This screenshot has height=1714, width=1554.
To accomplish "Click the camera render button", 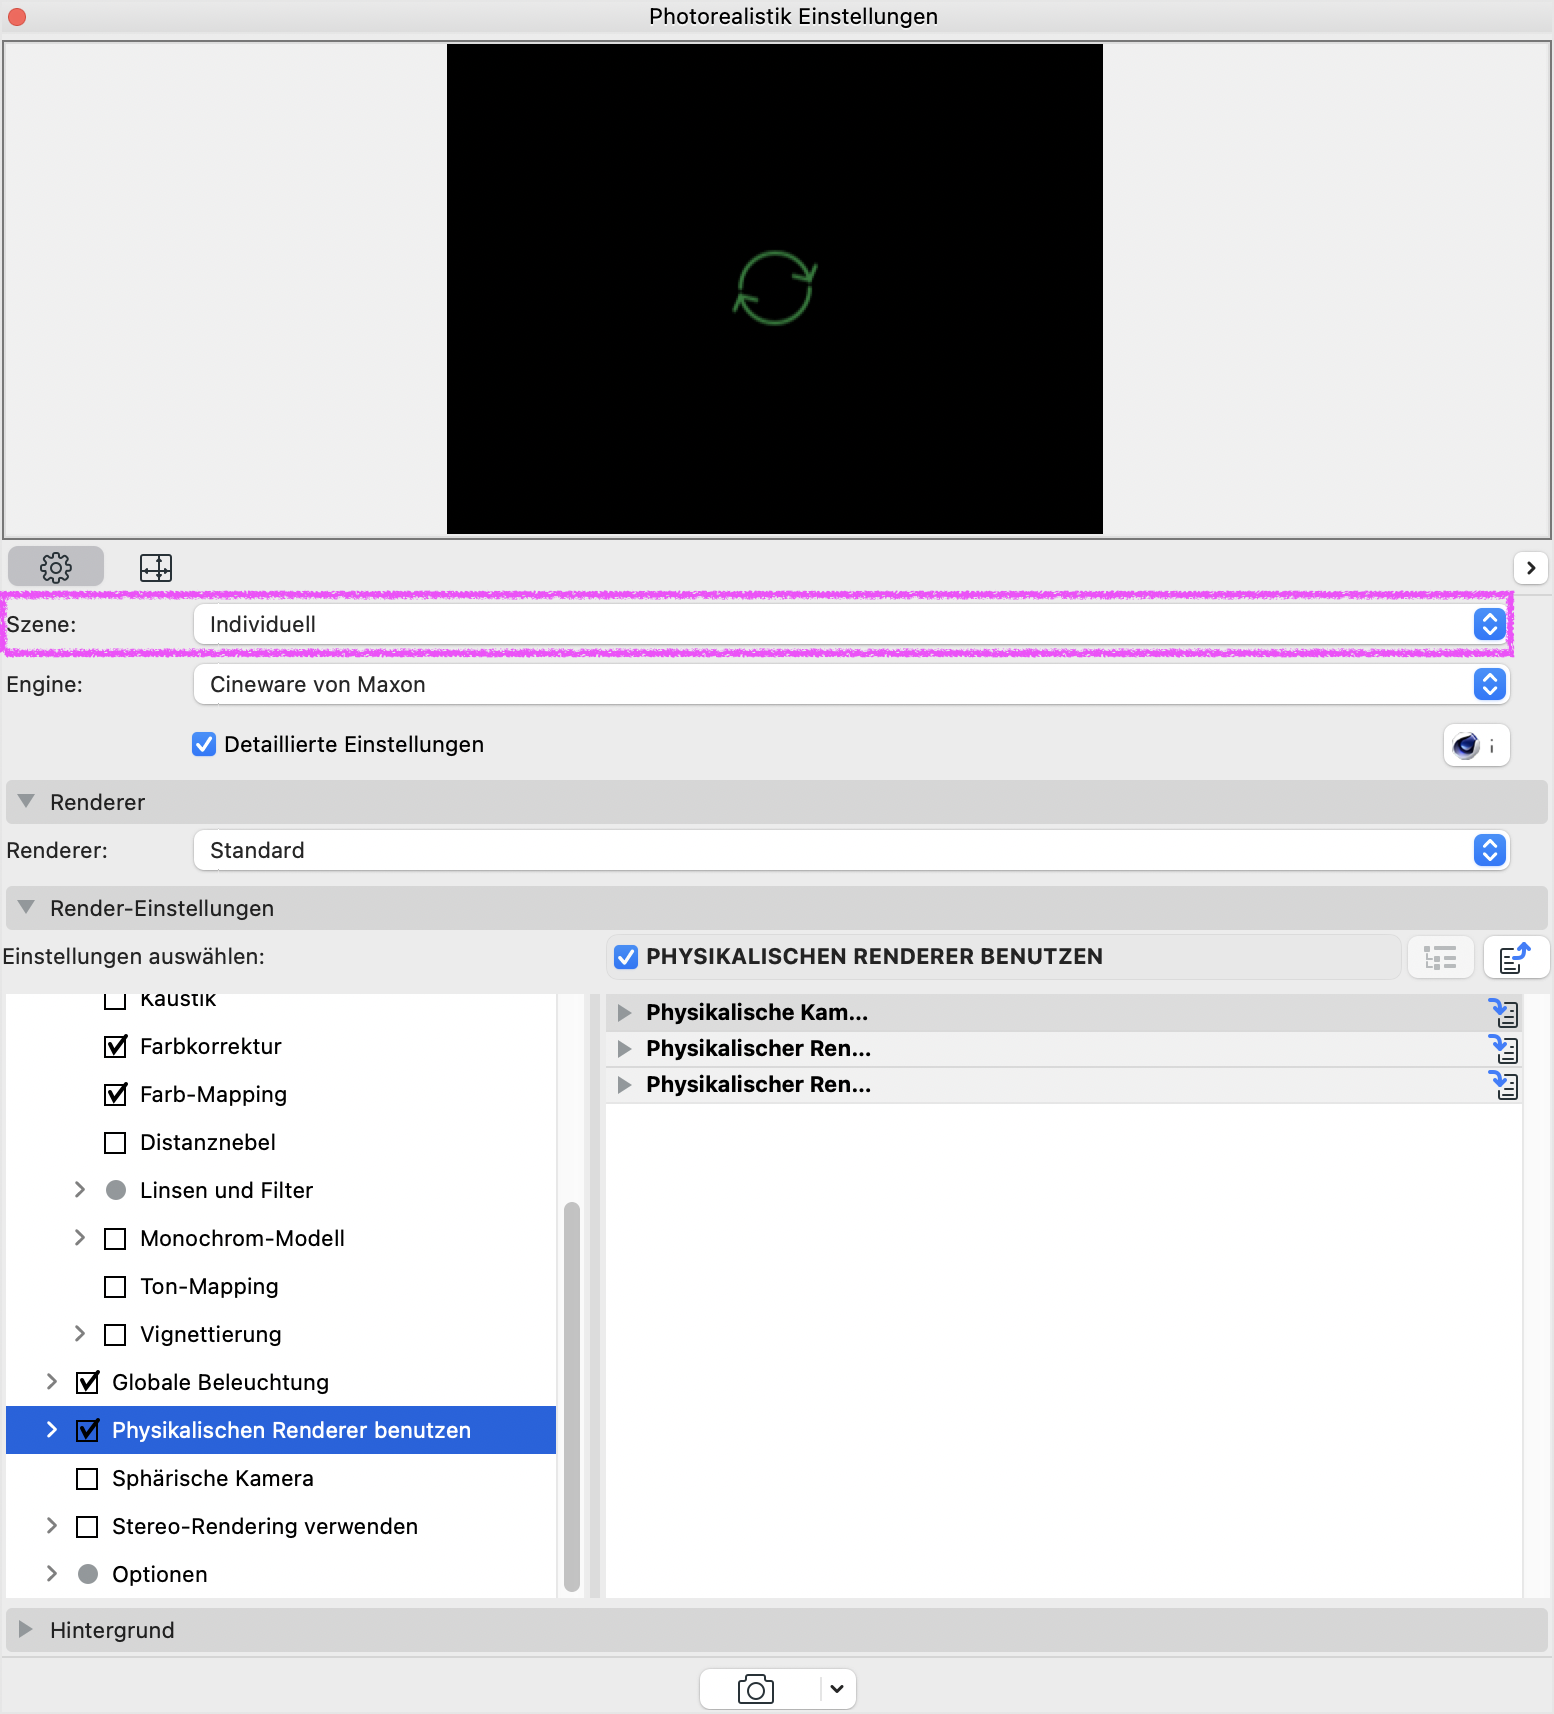I will click(x=758, y=1689).
